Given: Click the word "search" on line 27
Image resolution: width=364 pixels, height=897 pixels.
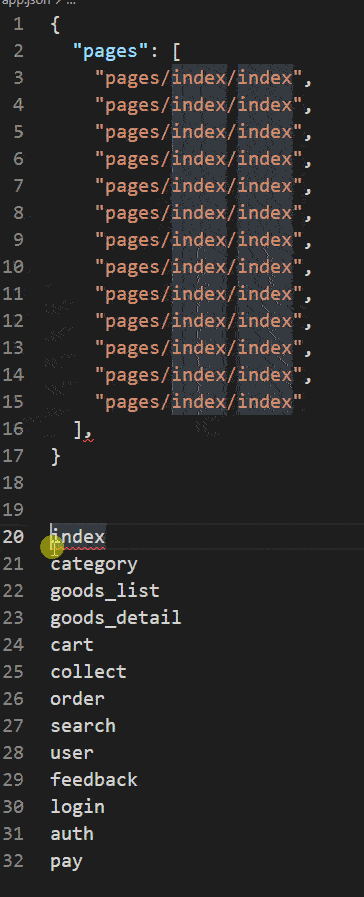Looking at the screenshot, I should pos(83,726).
